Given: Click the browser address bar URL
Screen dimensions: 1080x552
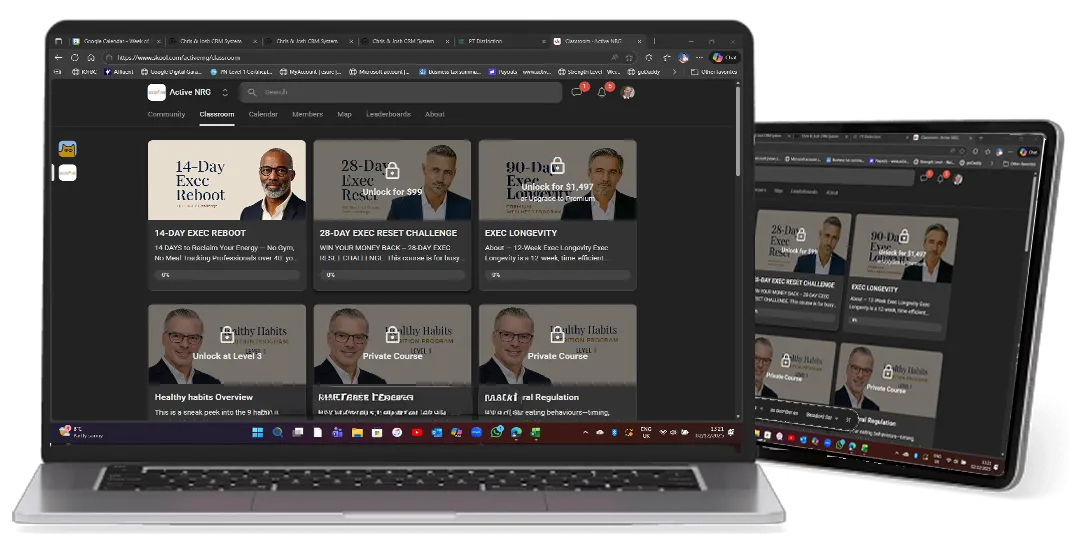Looking at the screenshot, I should 178,58.
